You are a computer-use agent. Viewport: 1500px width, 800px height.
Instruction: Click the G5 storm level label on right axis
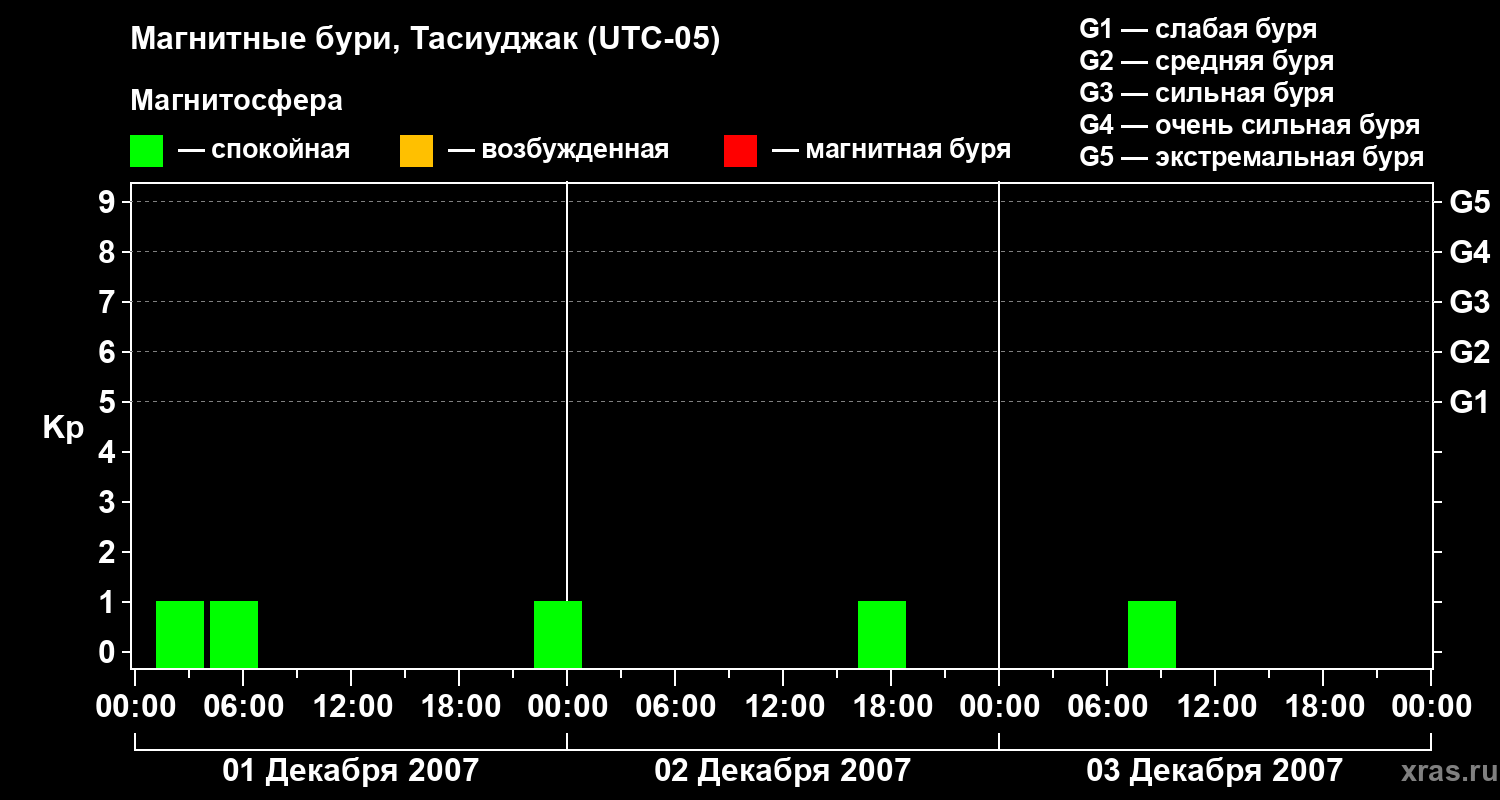(x=1469, y=202)
